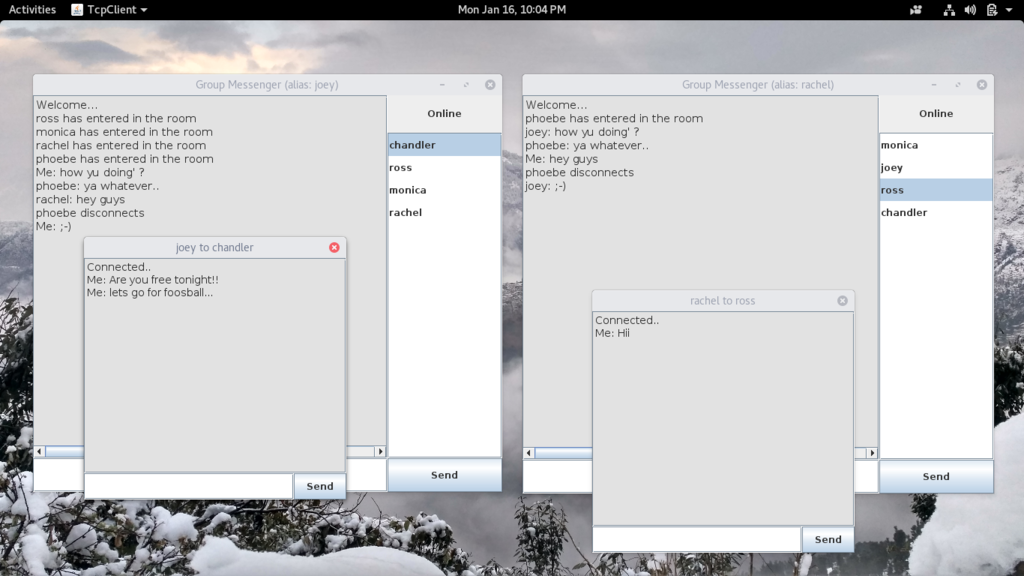Screen dimensions: 1024x576
Task: Click 'Me: lets go for foosball...' message
Action: click(150, 293)
